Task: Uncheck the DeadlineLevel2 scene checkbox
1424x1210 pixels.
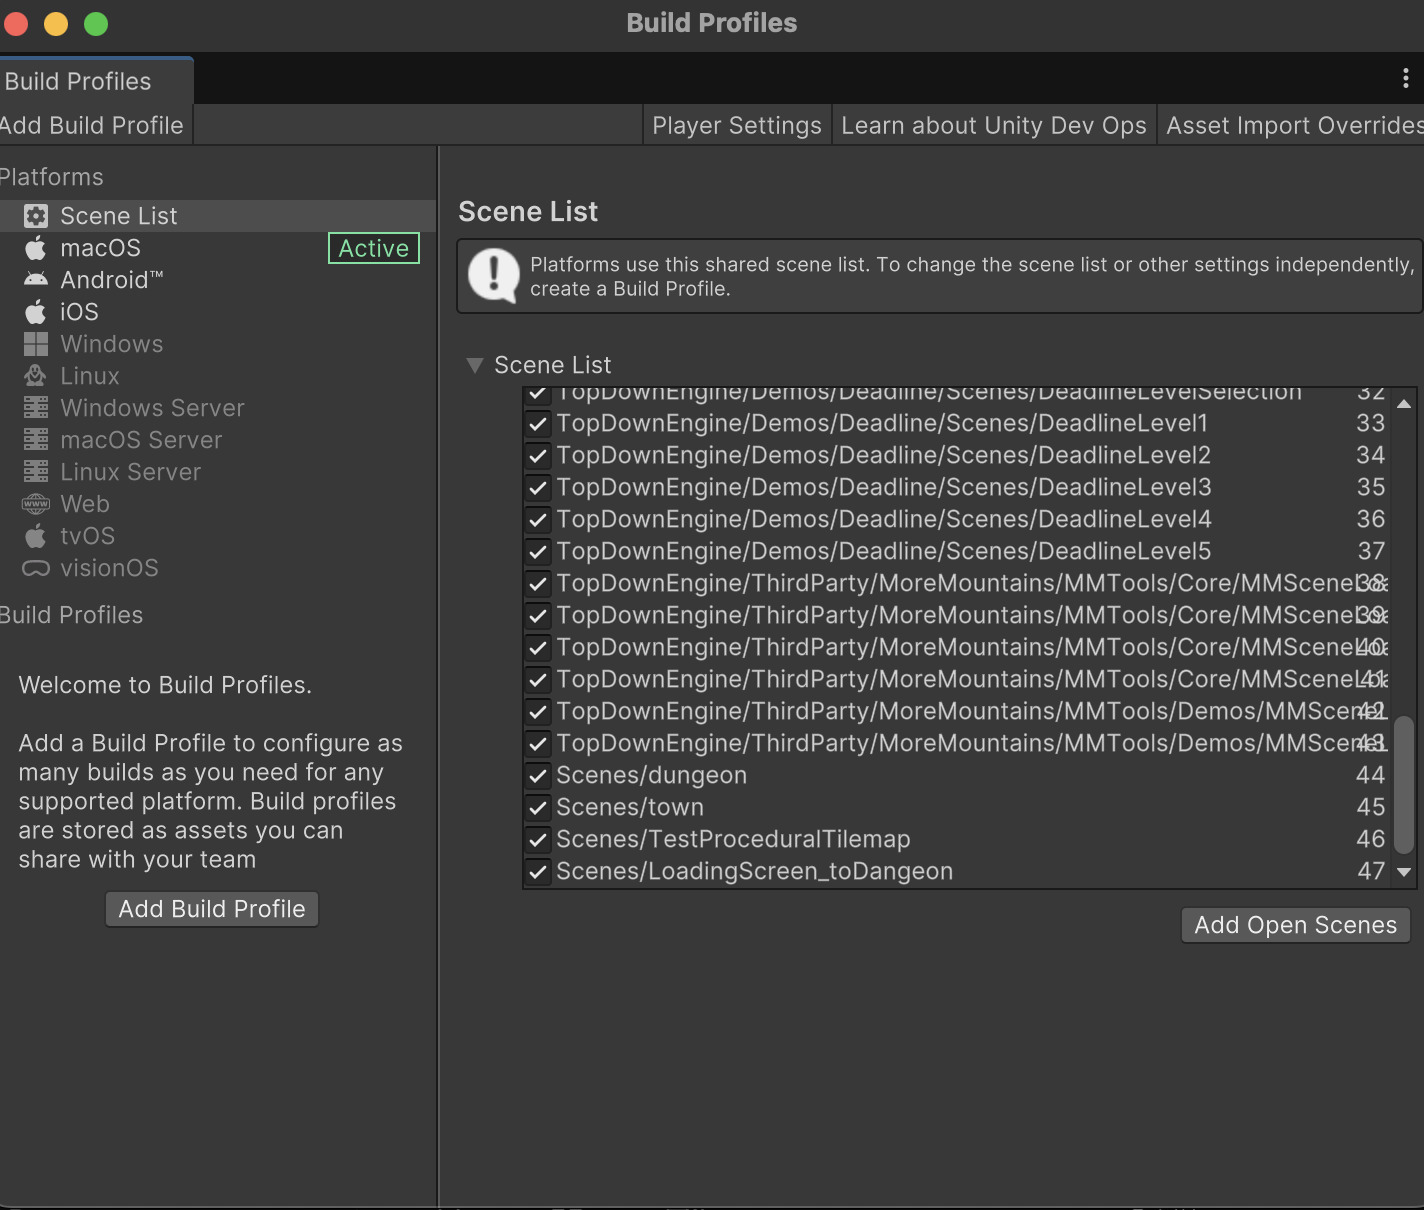Action: click(538, 456)
